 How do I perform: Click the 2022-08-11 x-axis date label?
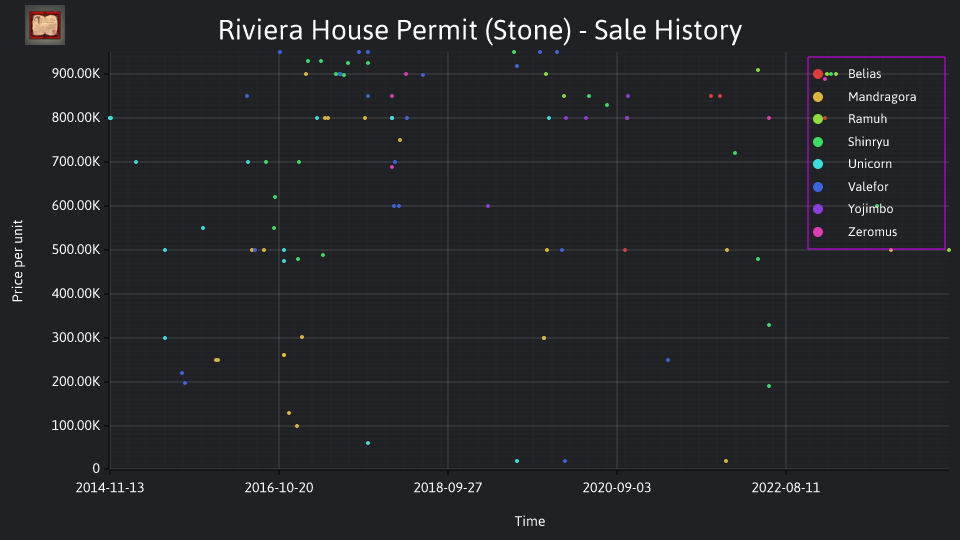coord(786,488)
